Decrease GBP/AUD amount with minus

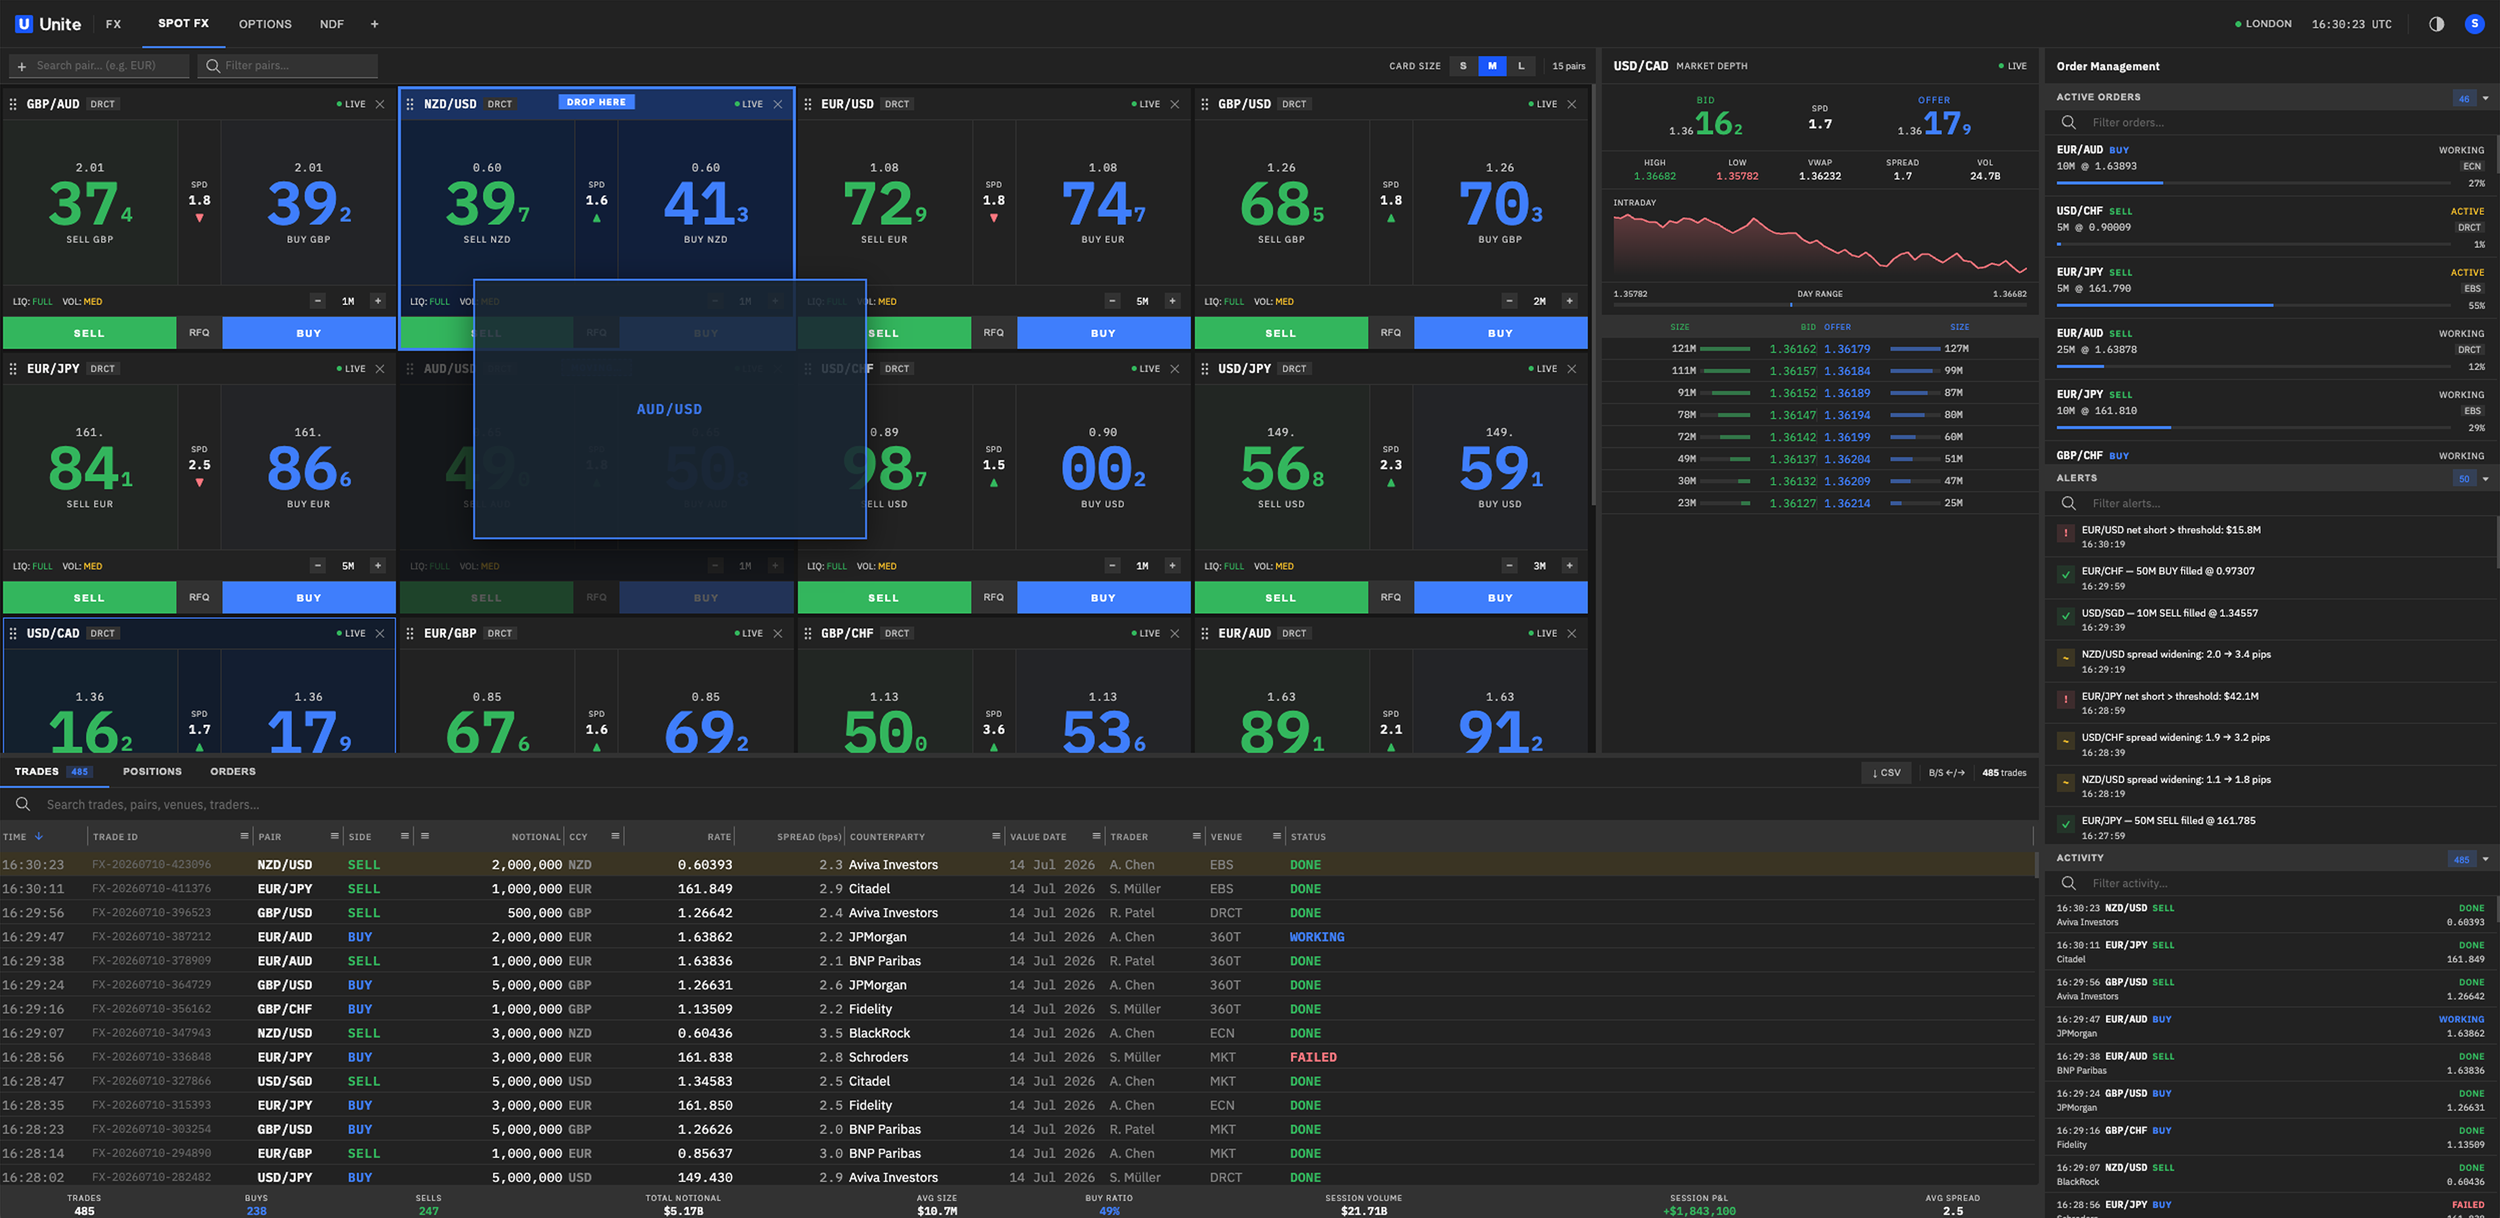[318, 301]
